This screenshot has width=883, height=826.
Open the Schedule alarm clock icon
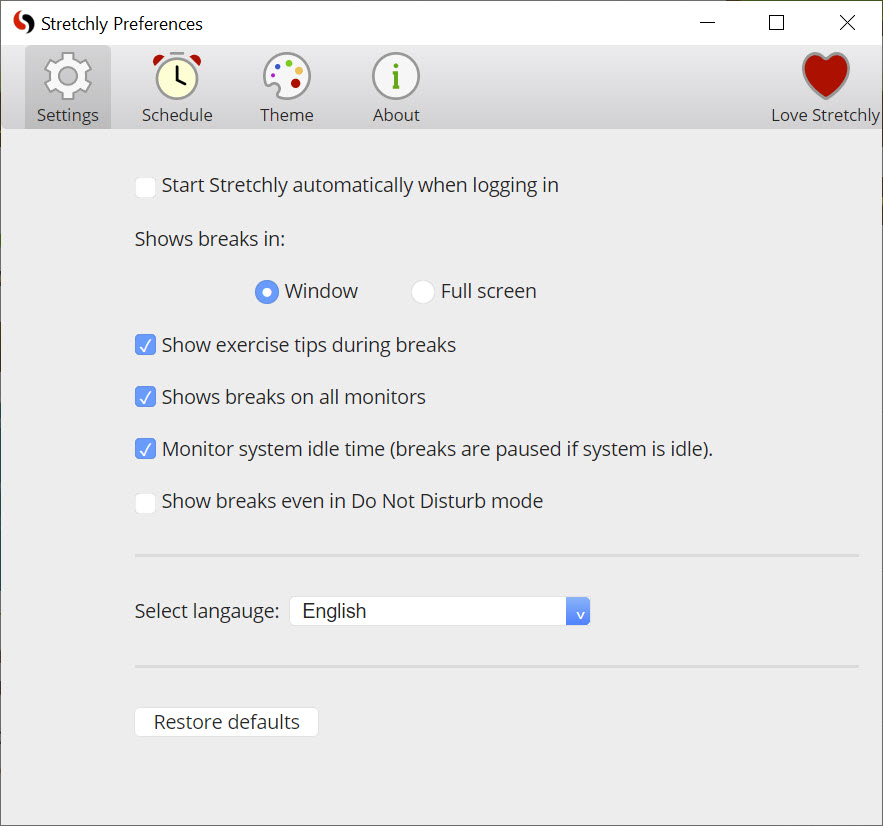pos(177,76)
